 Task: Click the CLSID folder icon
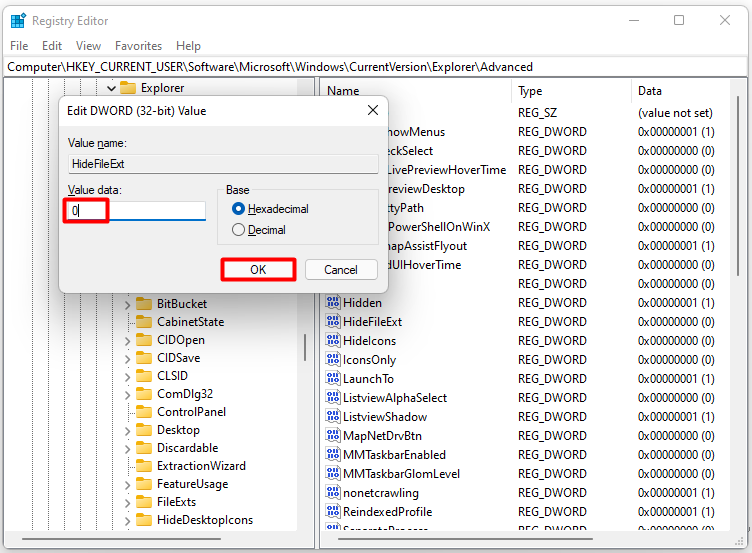pyautogui.click(x=144, y=376)
